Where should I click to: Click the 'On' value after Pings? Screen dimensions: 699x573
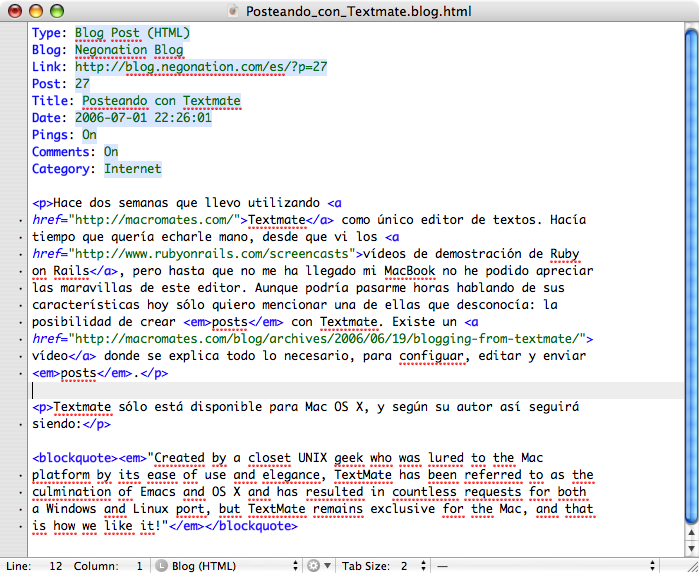pyautogui.click(x=89, y=135)
